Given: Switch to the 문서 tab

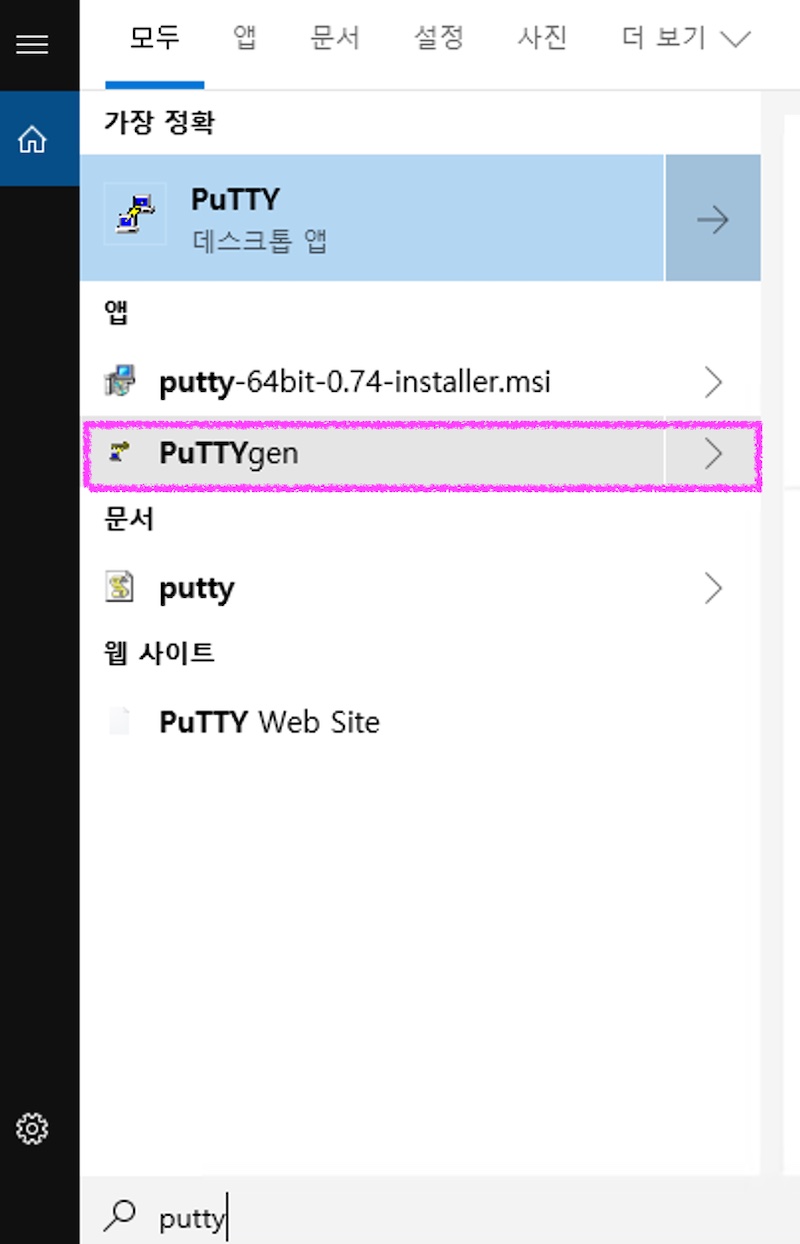Looking at the screenshot, I should tap(336, 39).
